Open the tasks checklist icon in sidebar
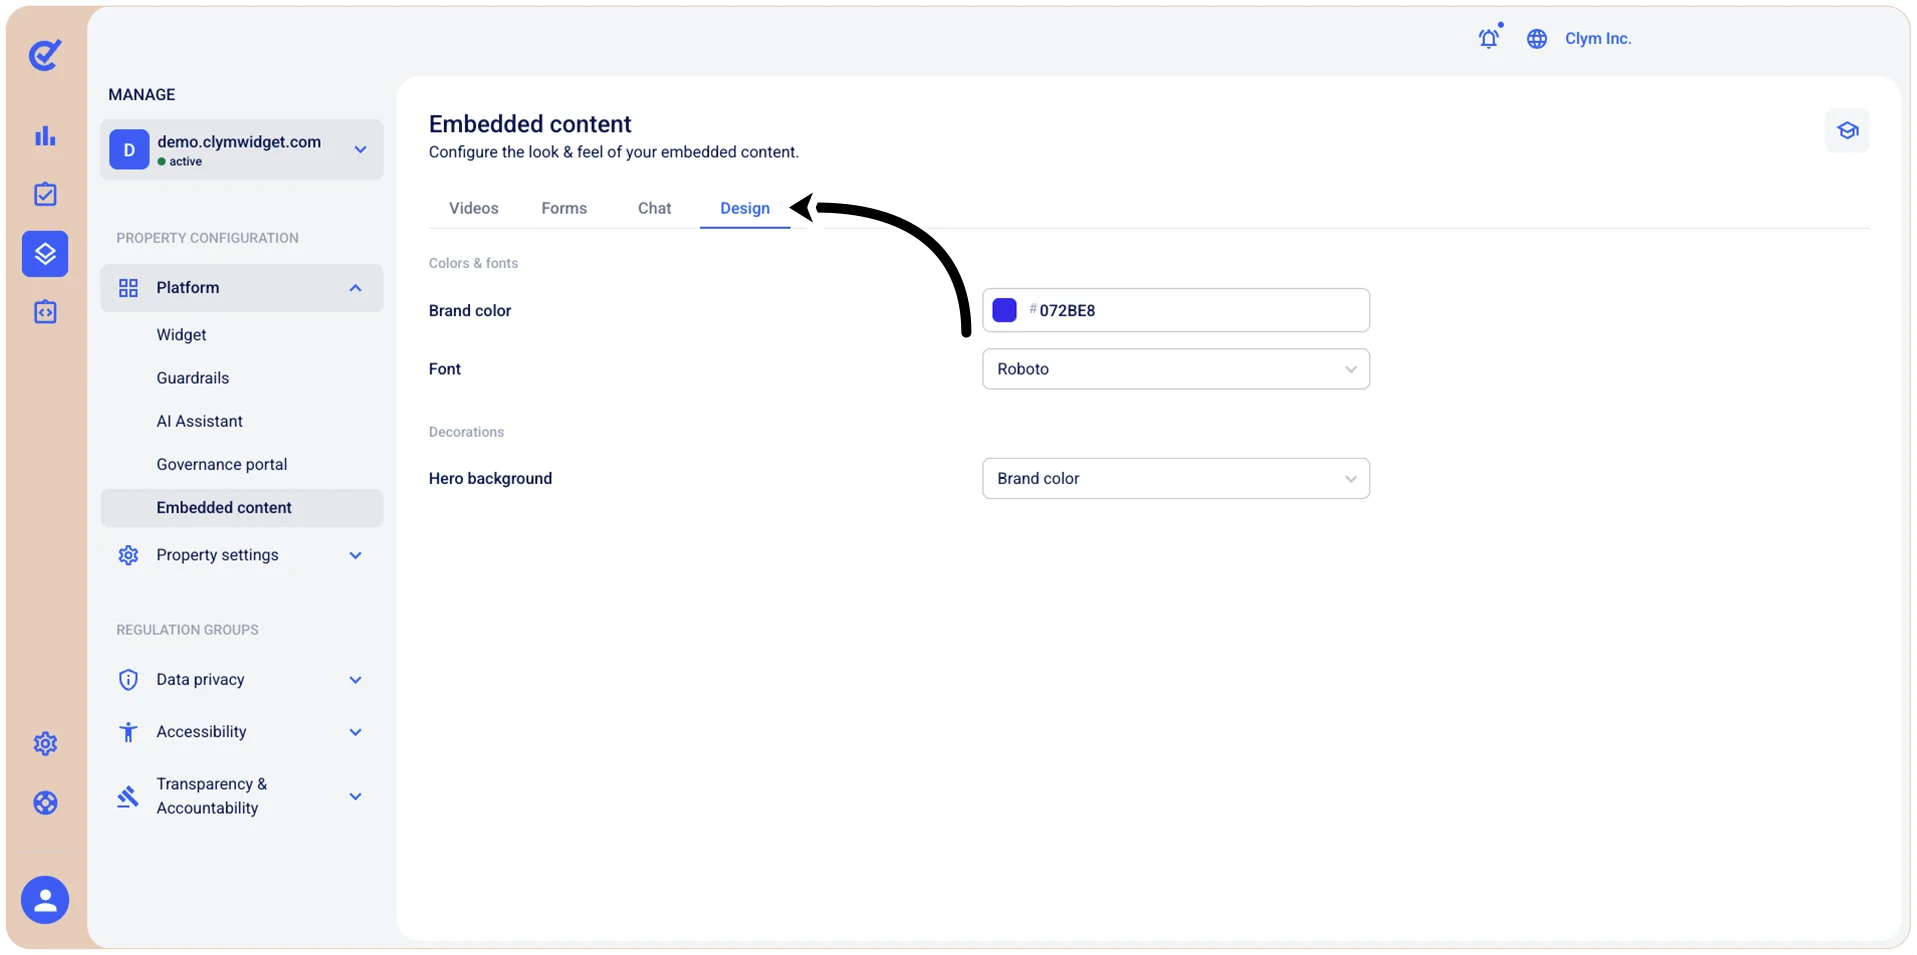Screen dimensions: 1917x955 (x=45, y=194)
